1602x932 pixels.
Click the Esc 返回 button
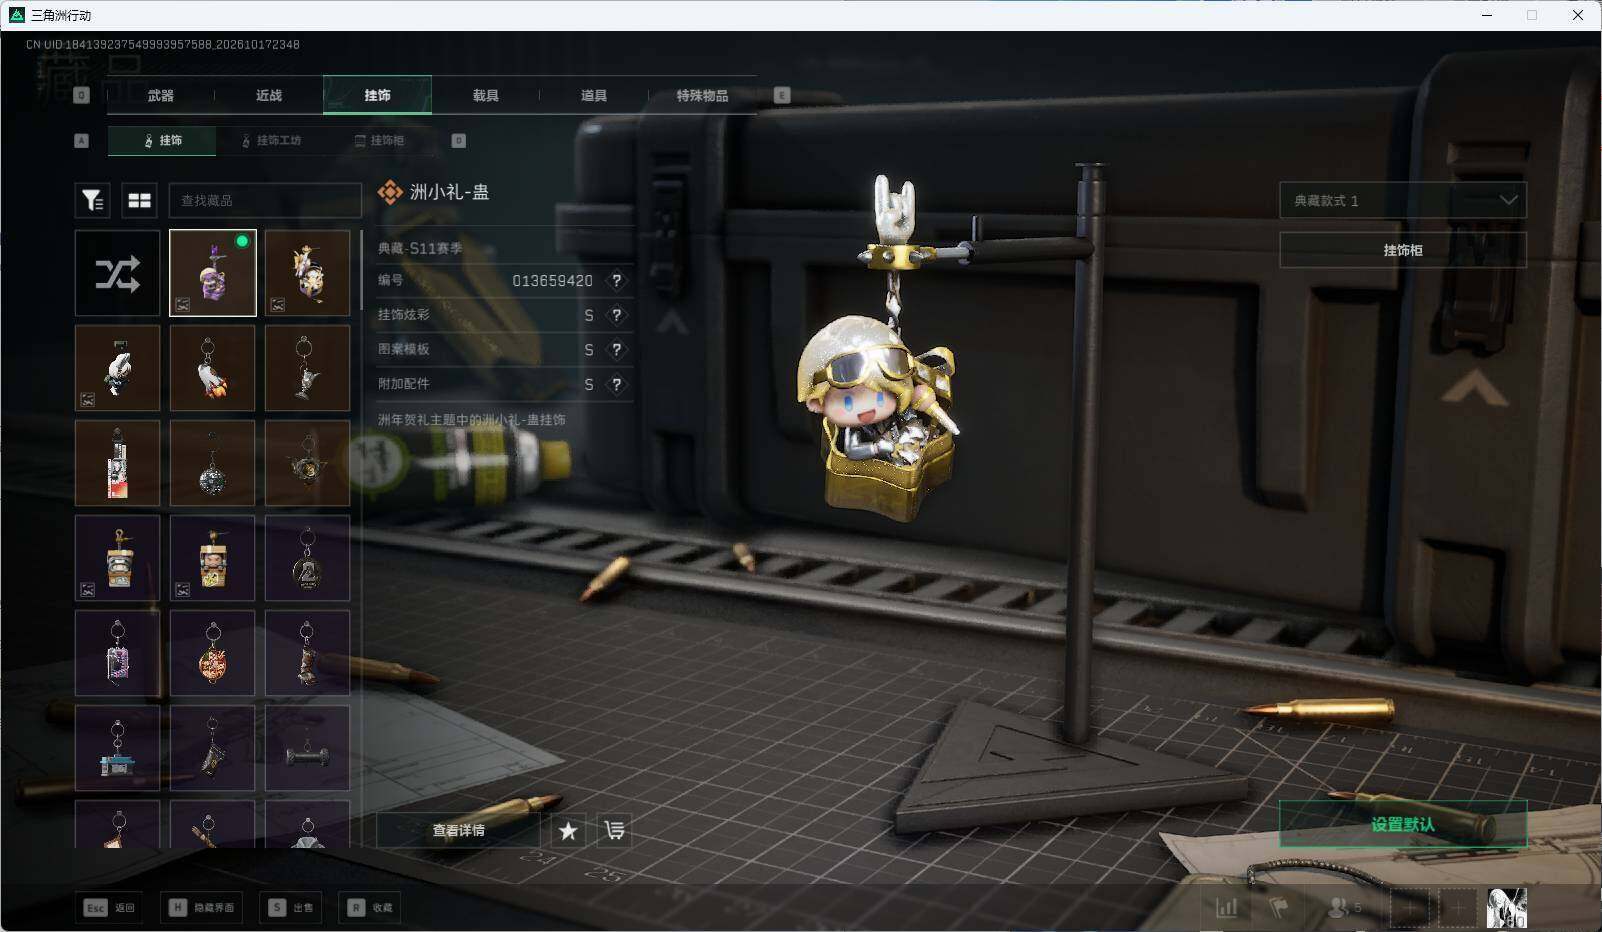[109, 908]
